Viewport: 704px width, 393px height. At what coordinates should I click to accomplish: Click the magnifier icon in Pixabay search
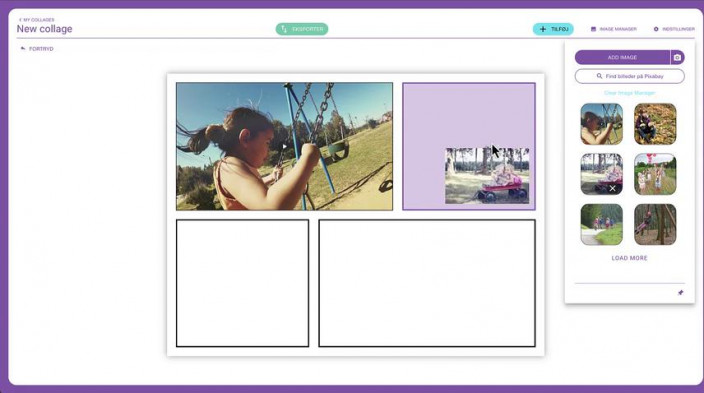599,76
